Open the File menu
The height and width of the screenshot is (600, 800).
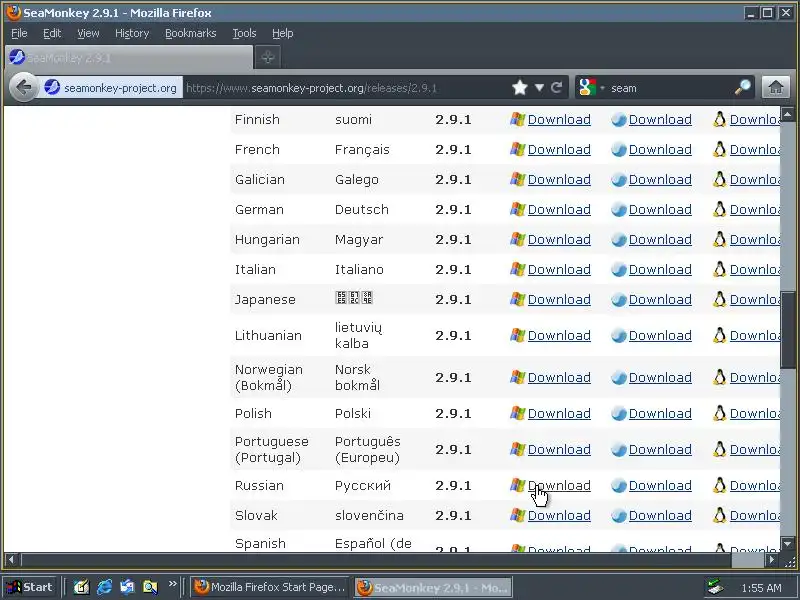tap(19, 33)
